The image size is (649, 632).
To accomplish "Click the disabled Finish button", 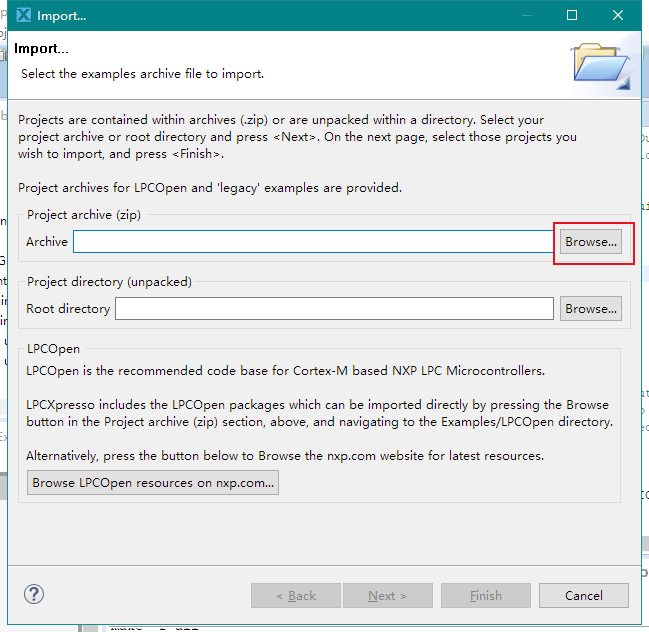I will coord(486,596).
